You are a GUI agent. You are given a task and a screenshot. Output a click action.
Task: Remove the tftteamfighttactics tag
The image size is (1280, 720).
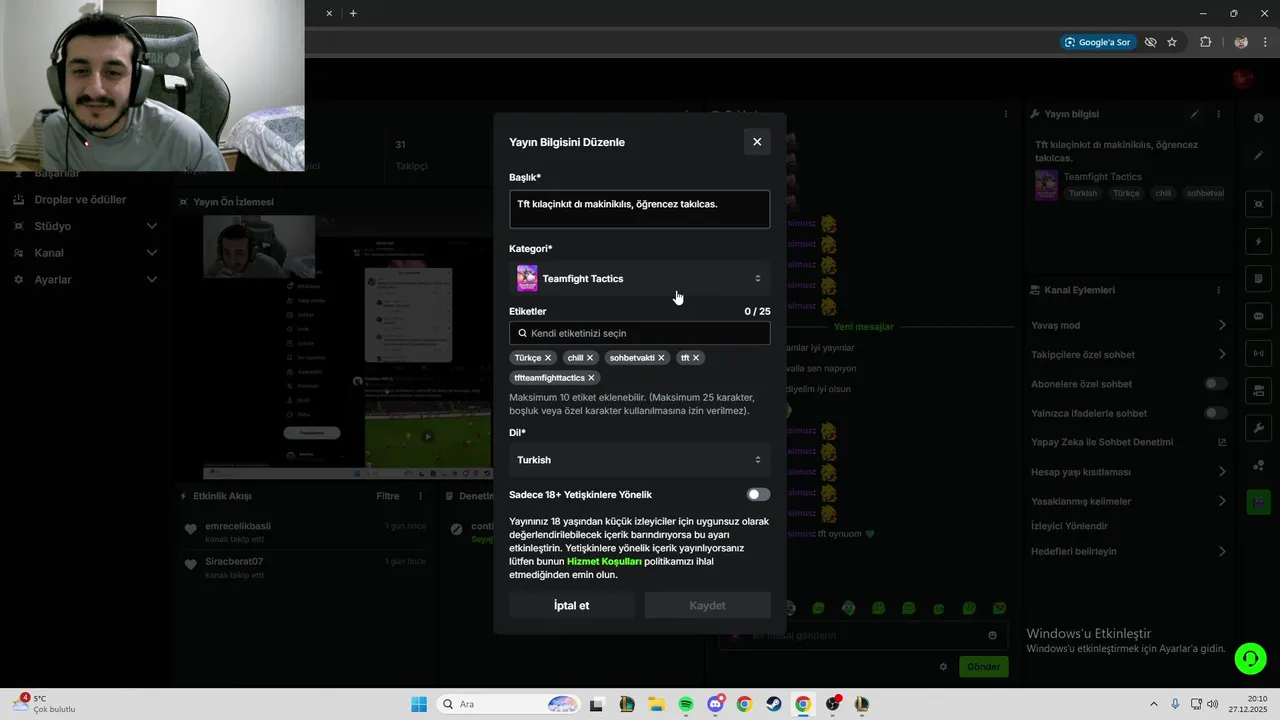click(591, 378)
